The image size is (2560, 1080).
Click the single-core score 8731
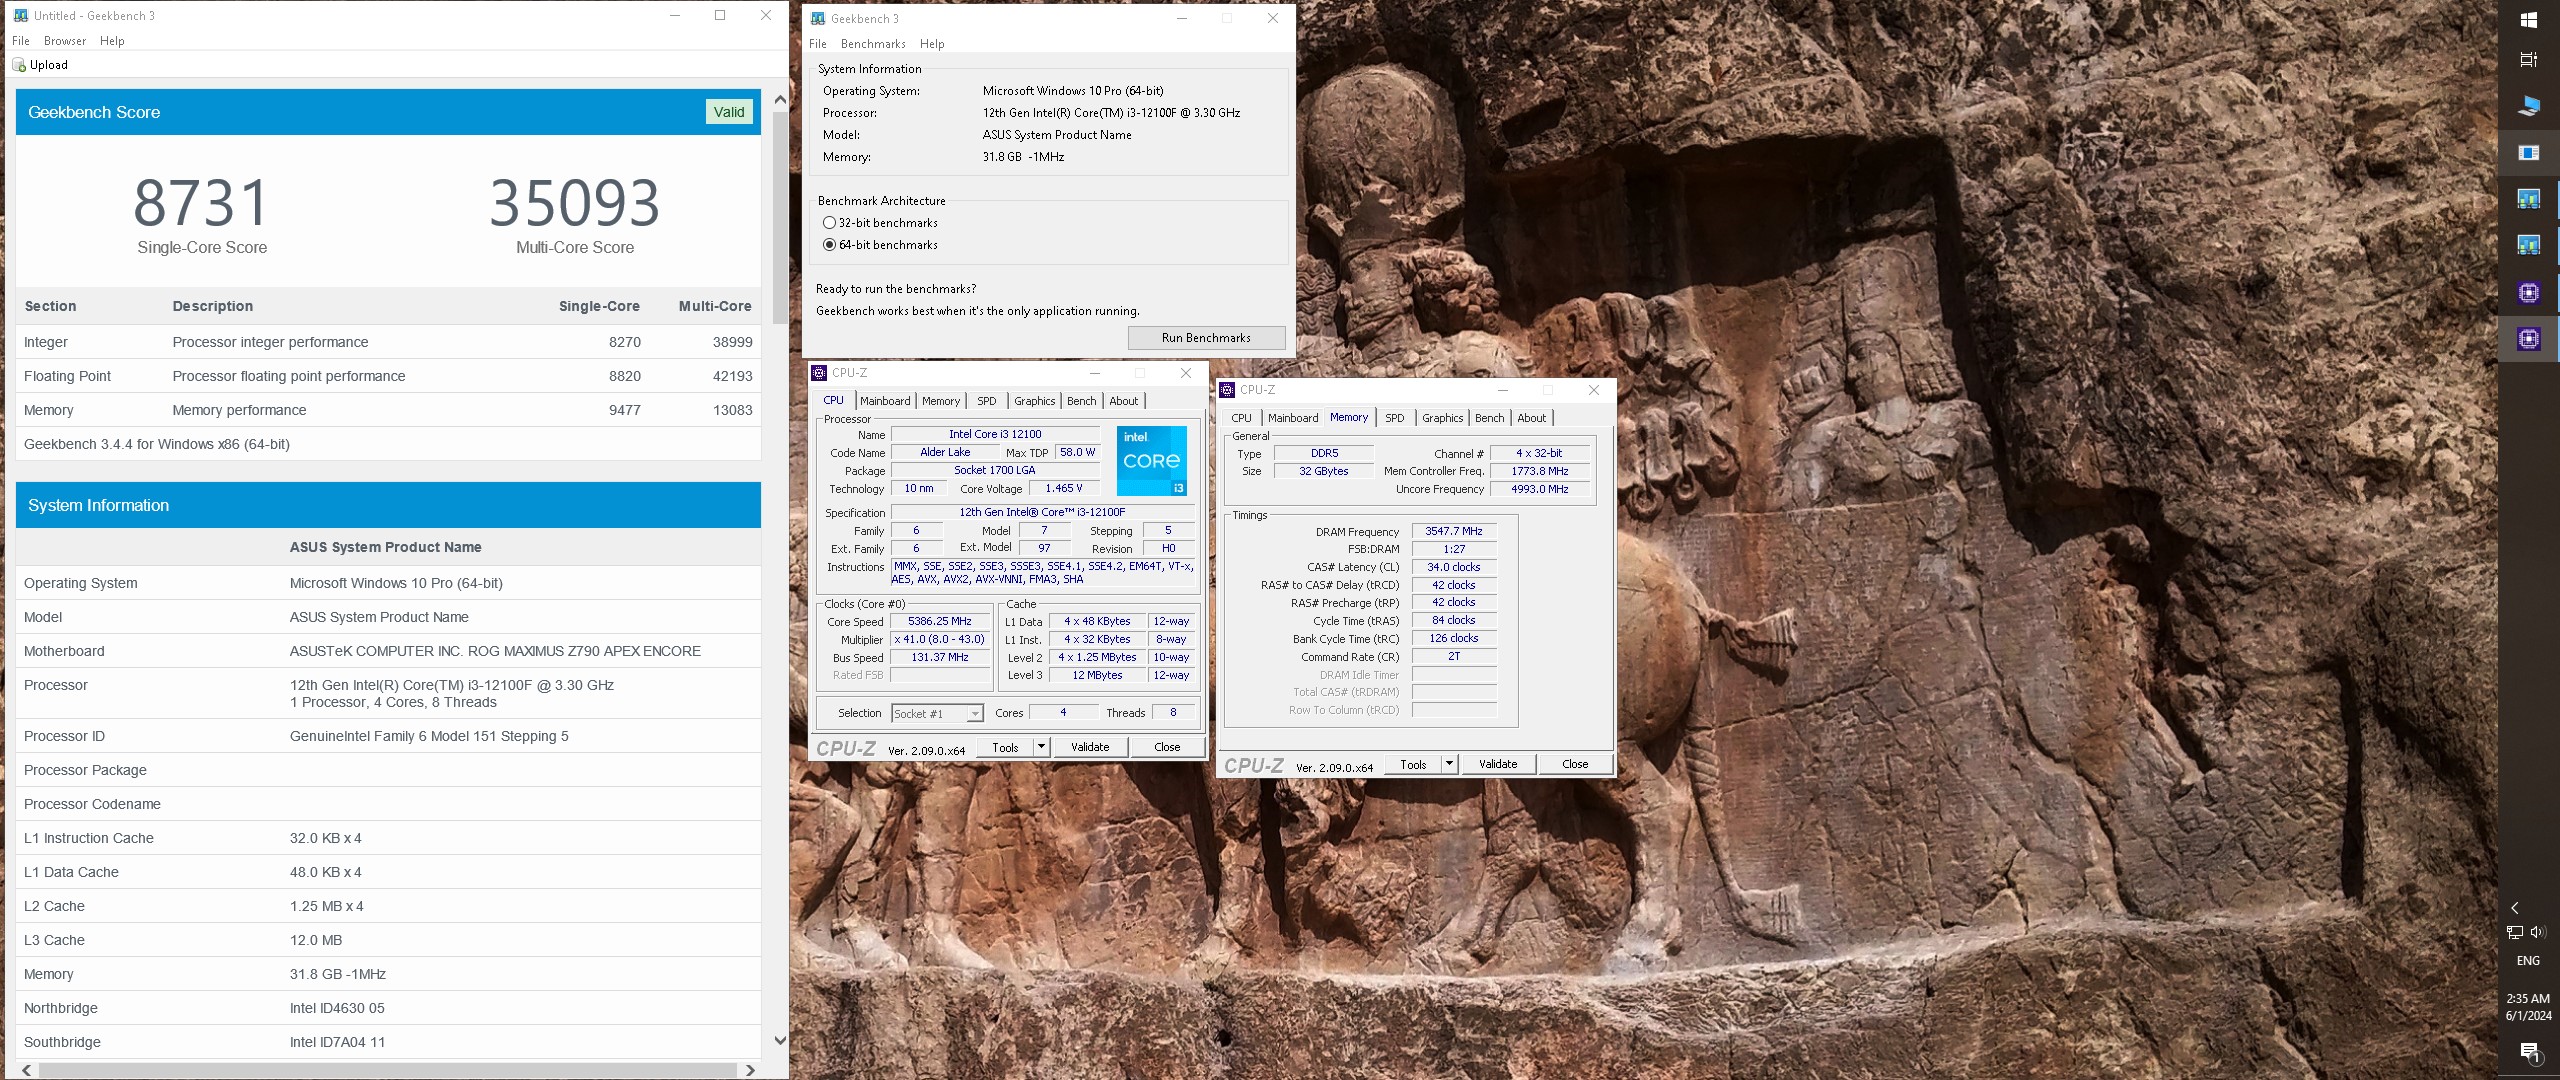202,203
